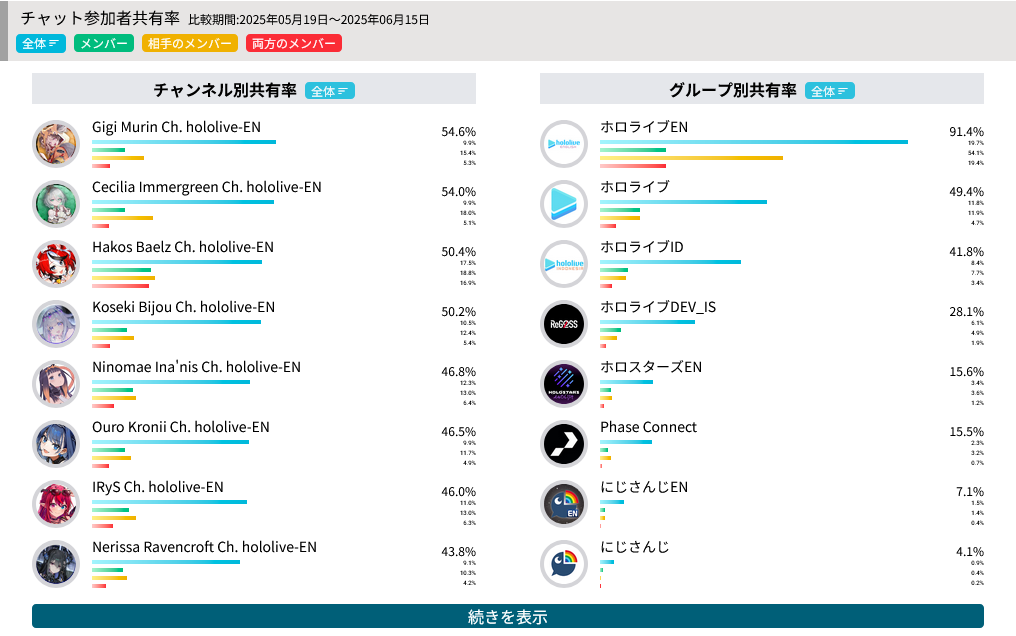Open Nerissa Ravencroft Ch. hololive-EN link

pyautogui.click(x=204, y=547)
